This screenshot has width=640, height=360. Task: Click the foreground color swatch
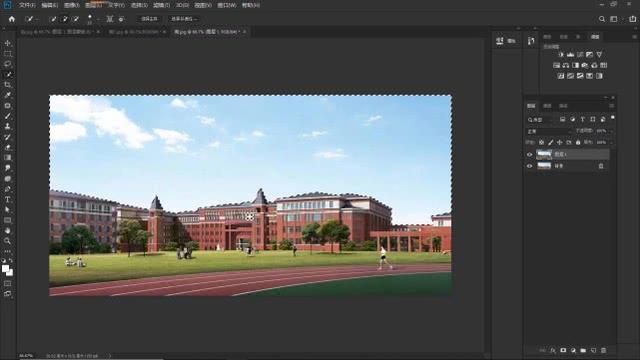[5, 269]
